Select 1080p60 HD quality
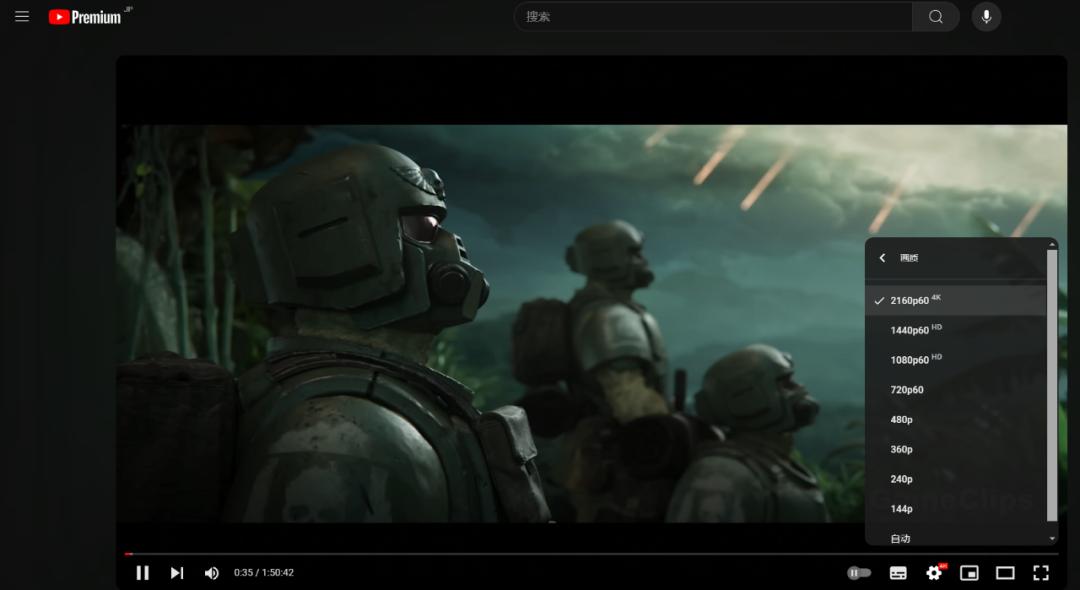1080x590 pixels. click(955, 359)
